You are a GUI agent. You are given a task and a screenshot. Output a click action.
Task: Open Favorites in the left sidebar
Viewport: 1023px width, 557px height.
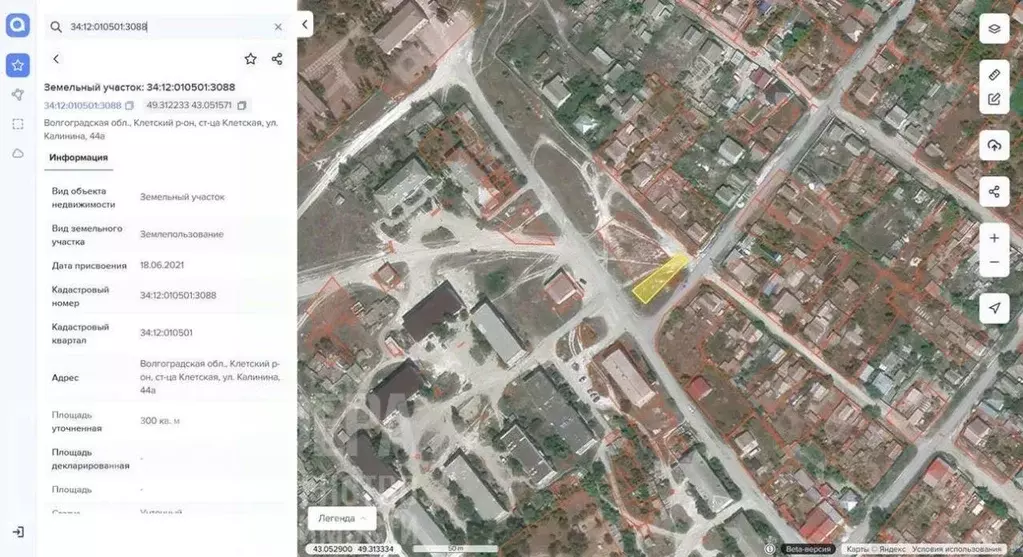17,65
